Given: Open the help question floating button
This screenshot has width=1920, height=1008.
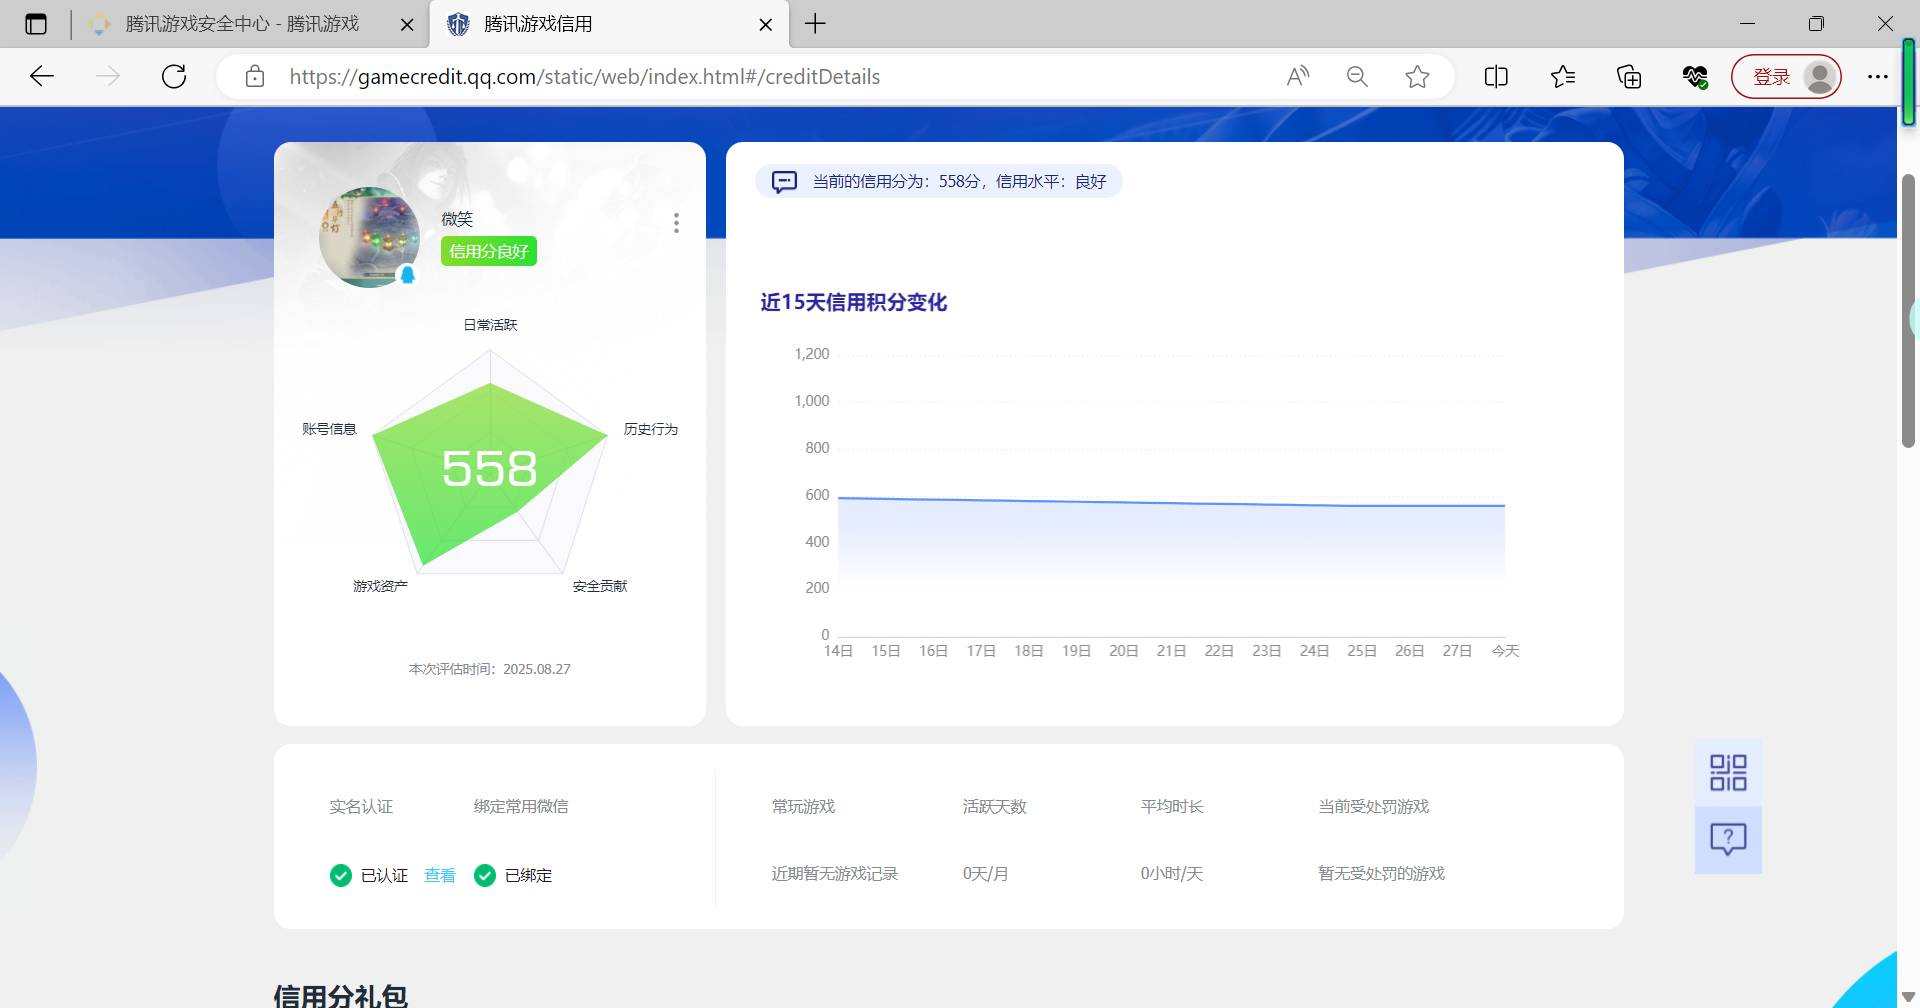Looking at the screenshot, I should [x=1728, y=840].
